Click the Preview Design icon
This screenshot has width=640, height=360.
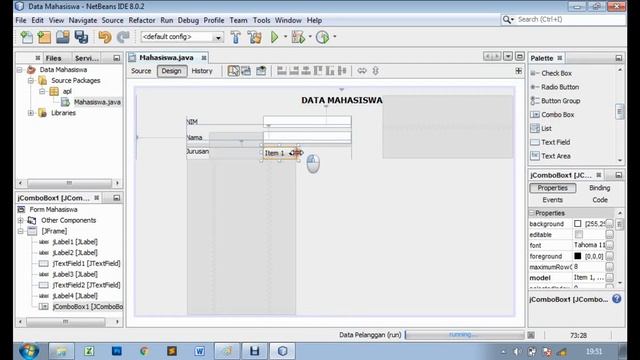click(261, 71)
